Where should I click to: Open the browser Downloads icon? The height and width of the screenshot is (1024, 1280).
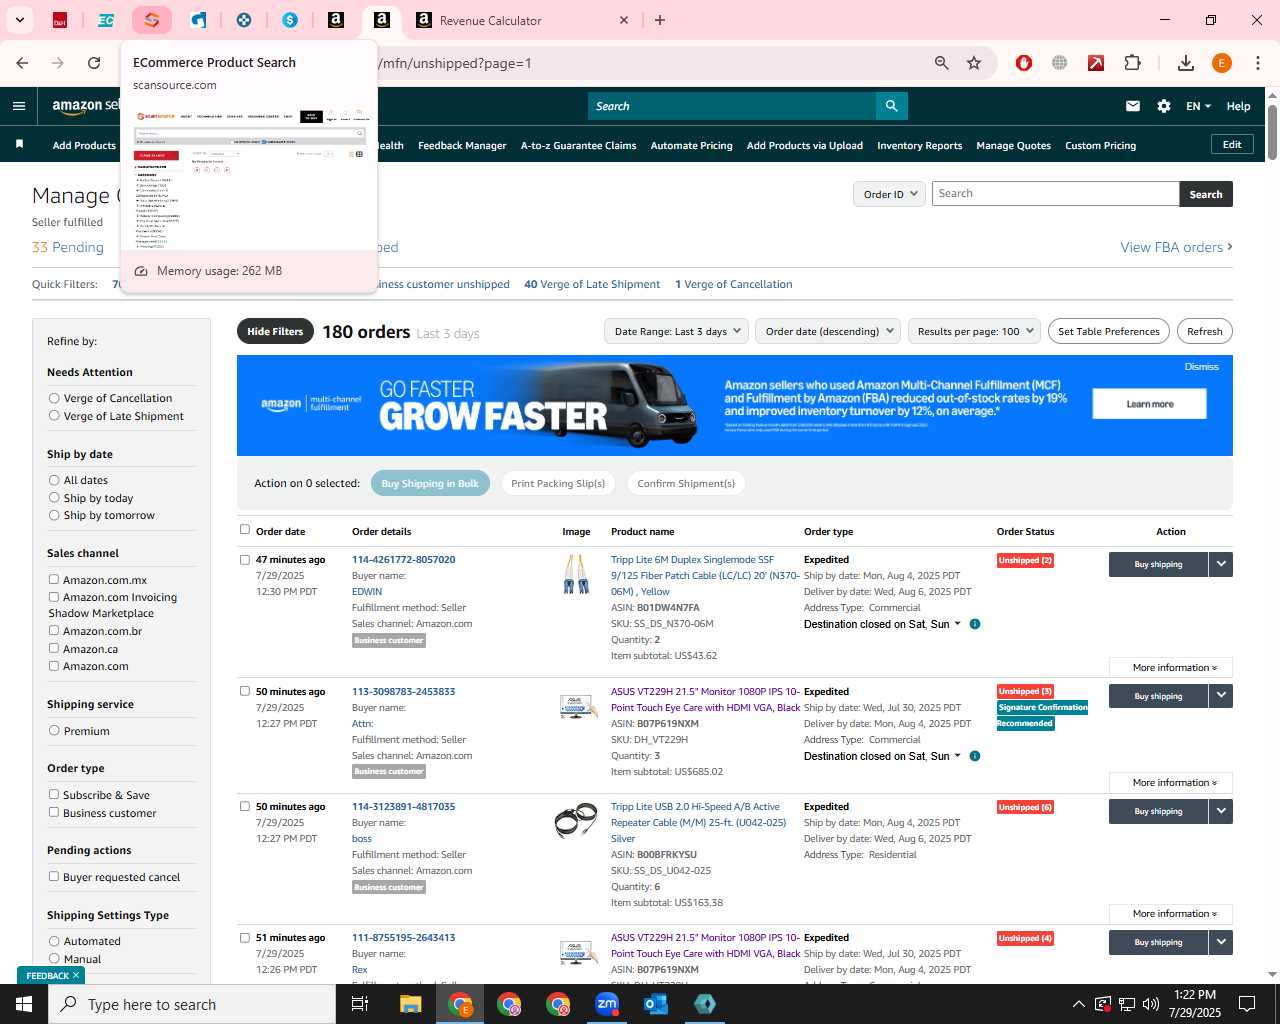[1186, 63]
